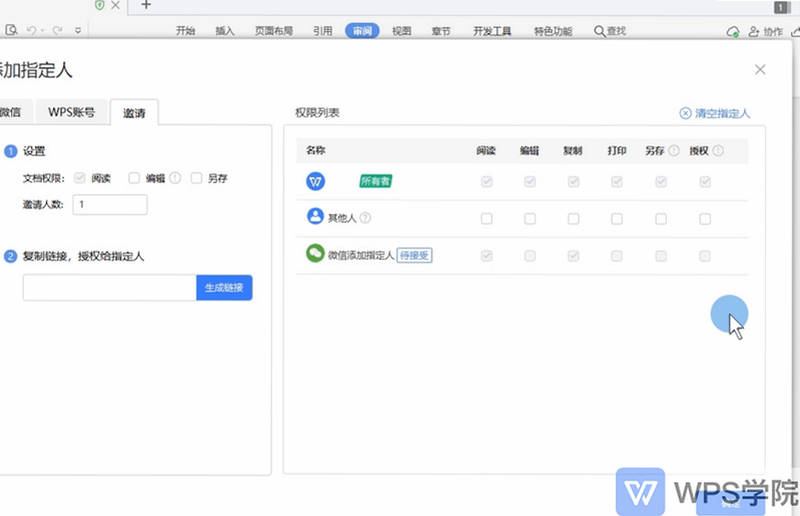
Task: Click the share icon right of 协作
Action: tap(795, 32)
